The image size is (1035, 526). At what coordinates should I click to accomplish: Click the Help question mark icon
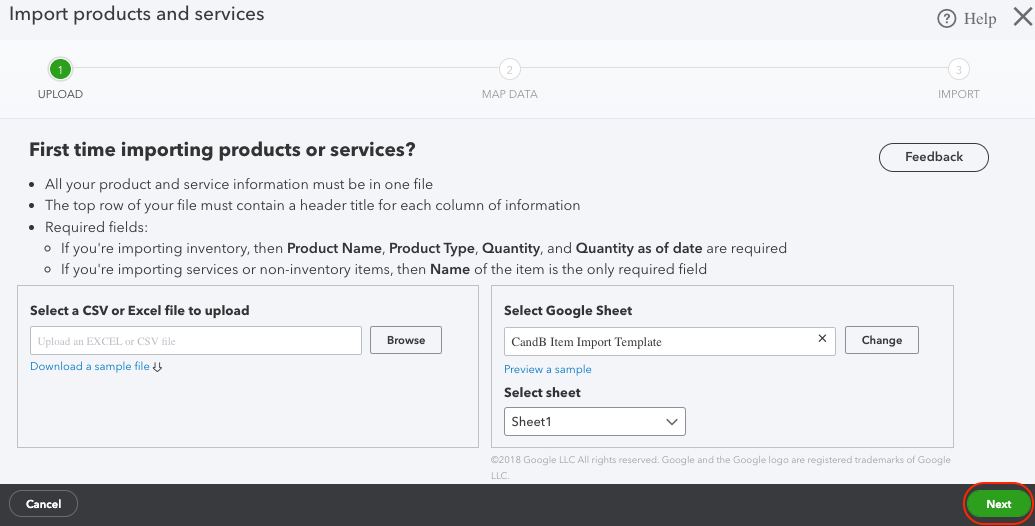pos(947,18)
